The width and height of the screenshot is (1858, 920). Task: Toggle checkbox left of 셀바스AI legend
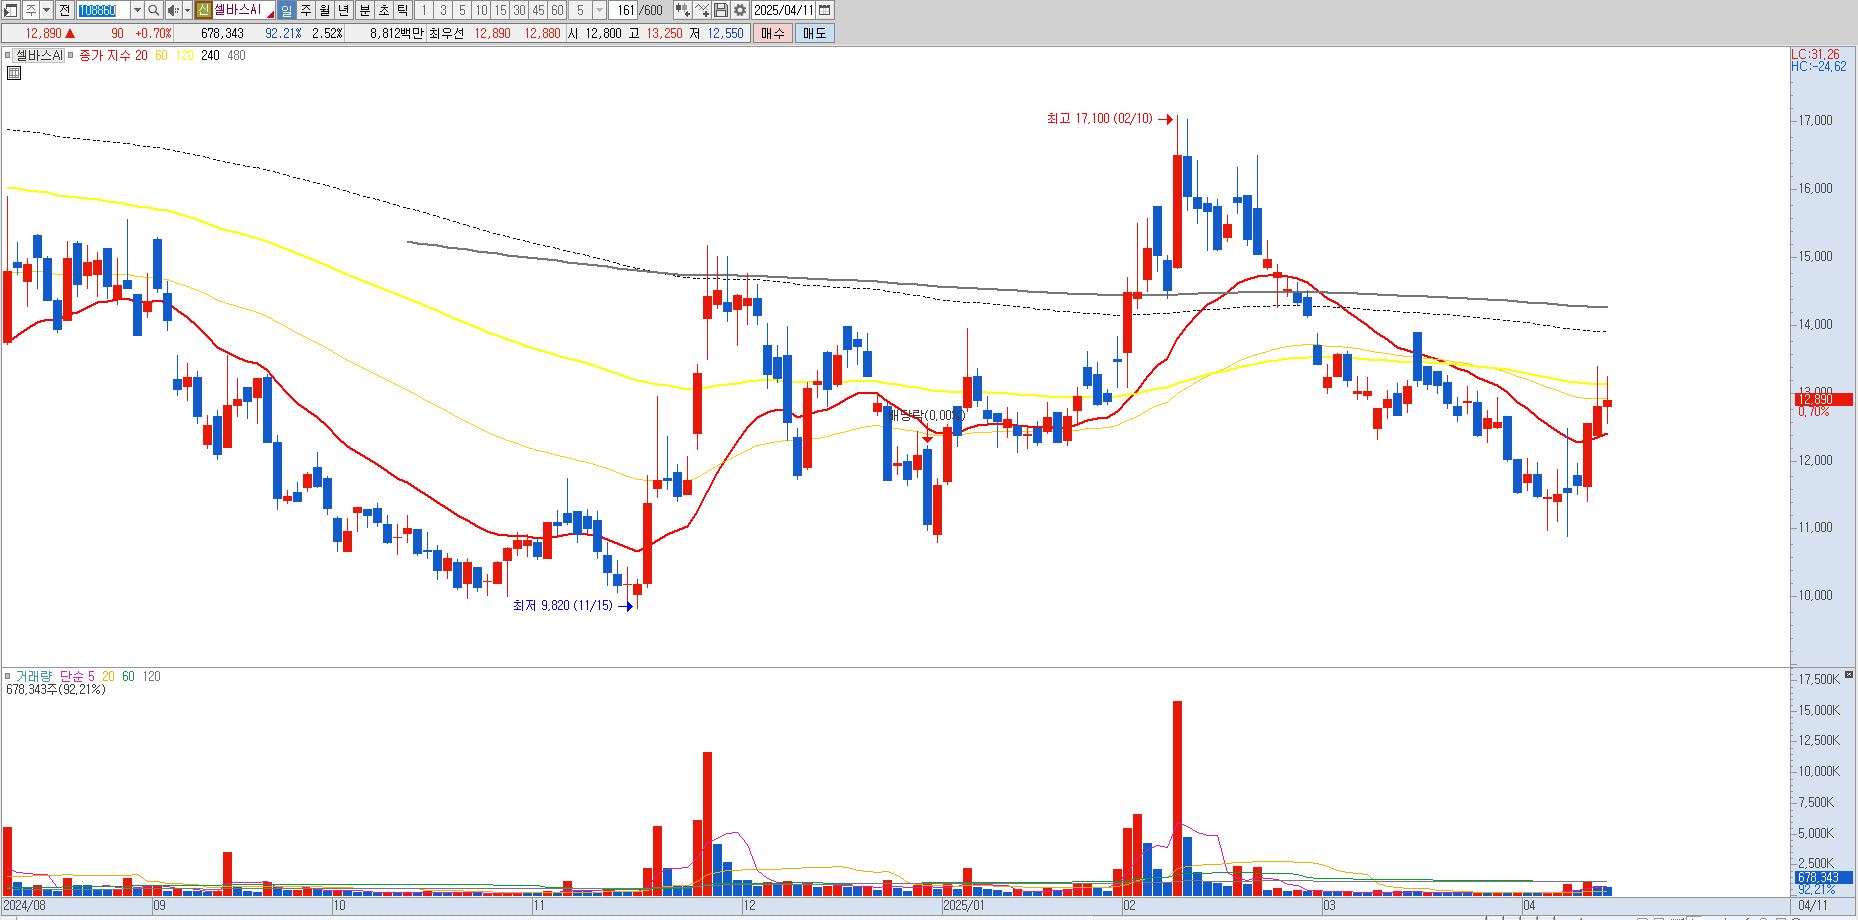[x=8, y=55]
